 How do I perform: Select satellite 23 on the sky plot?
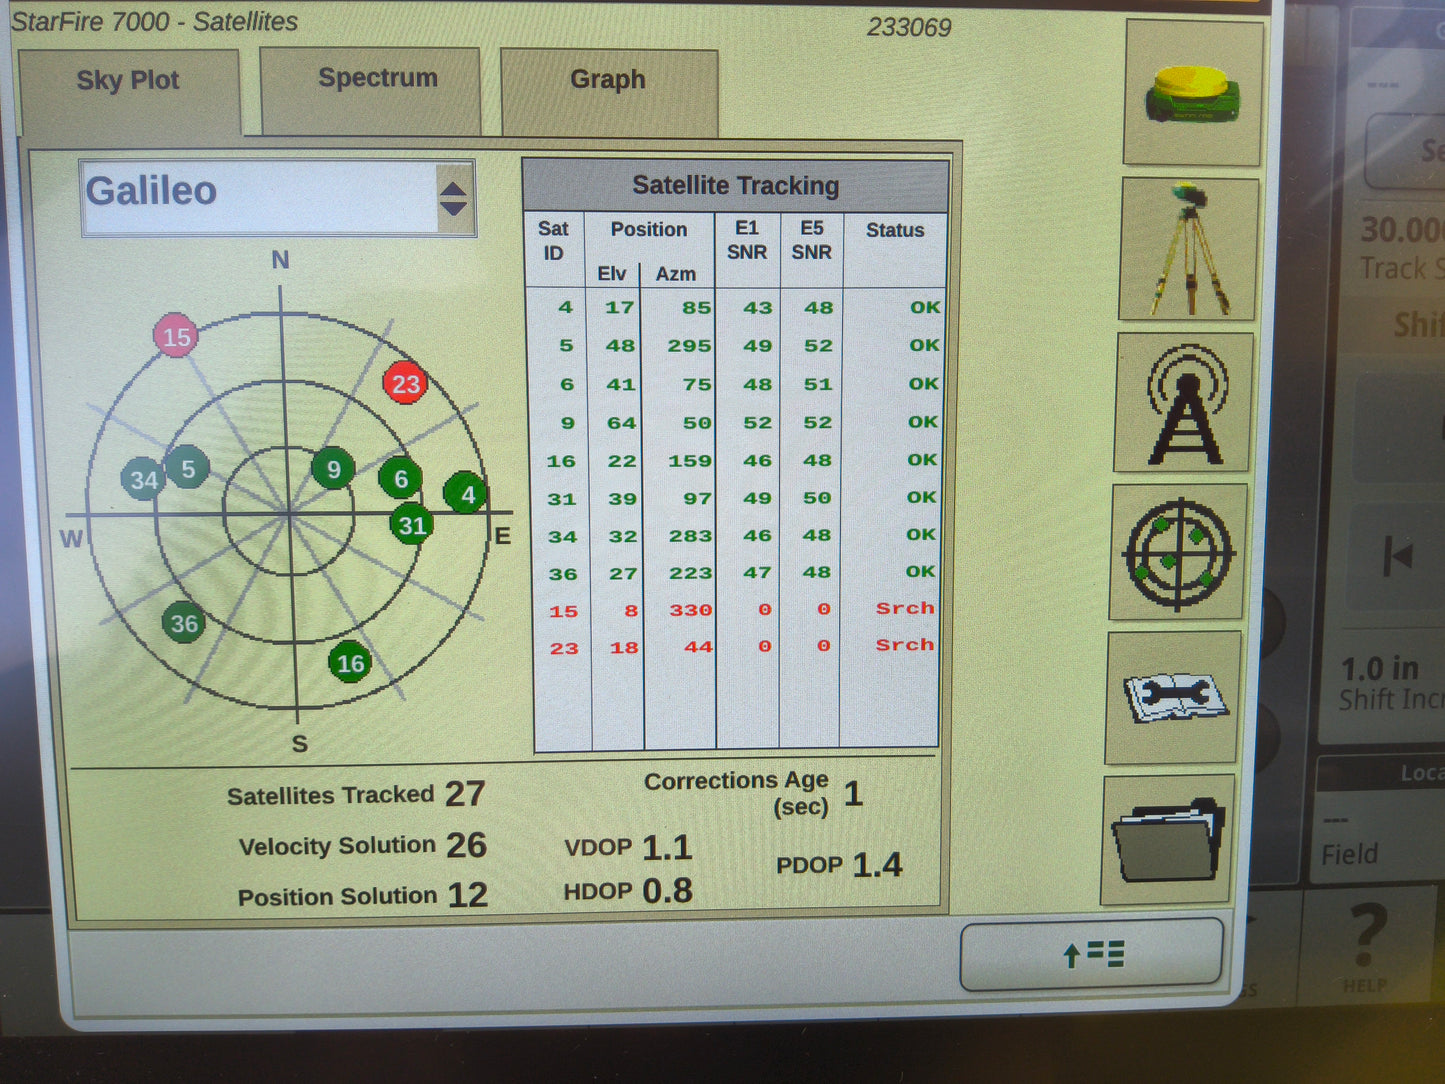(x=405, y=384)
